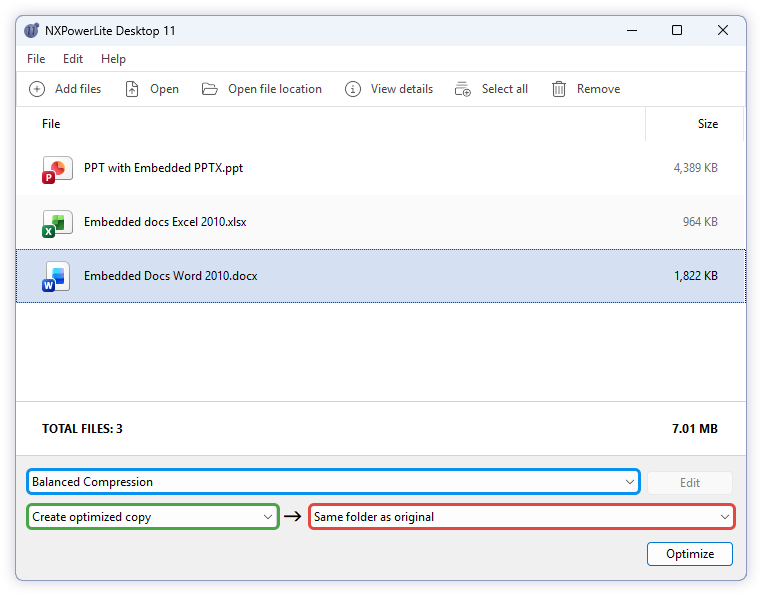Image resolution: width=762 pixels, height=596 pixels.
Task: Click the 4,389 KB size value
Action: click(695, 168)
